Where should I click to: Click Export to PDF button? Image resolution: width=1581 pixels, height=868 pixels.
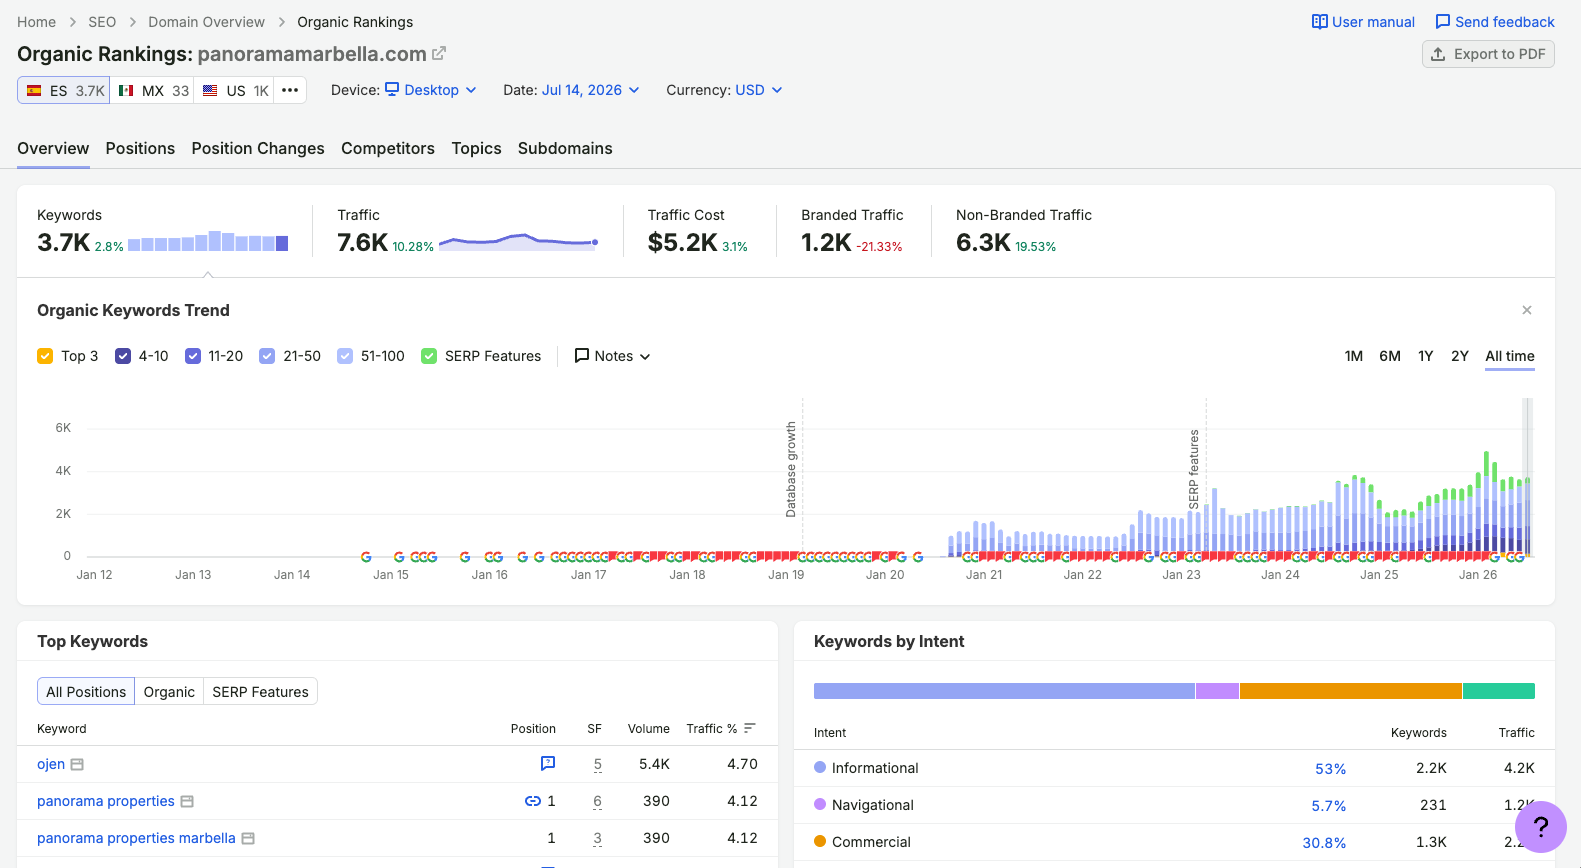1488,54
